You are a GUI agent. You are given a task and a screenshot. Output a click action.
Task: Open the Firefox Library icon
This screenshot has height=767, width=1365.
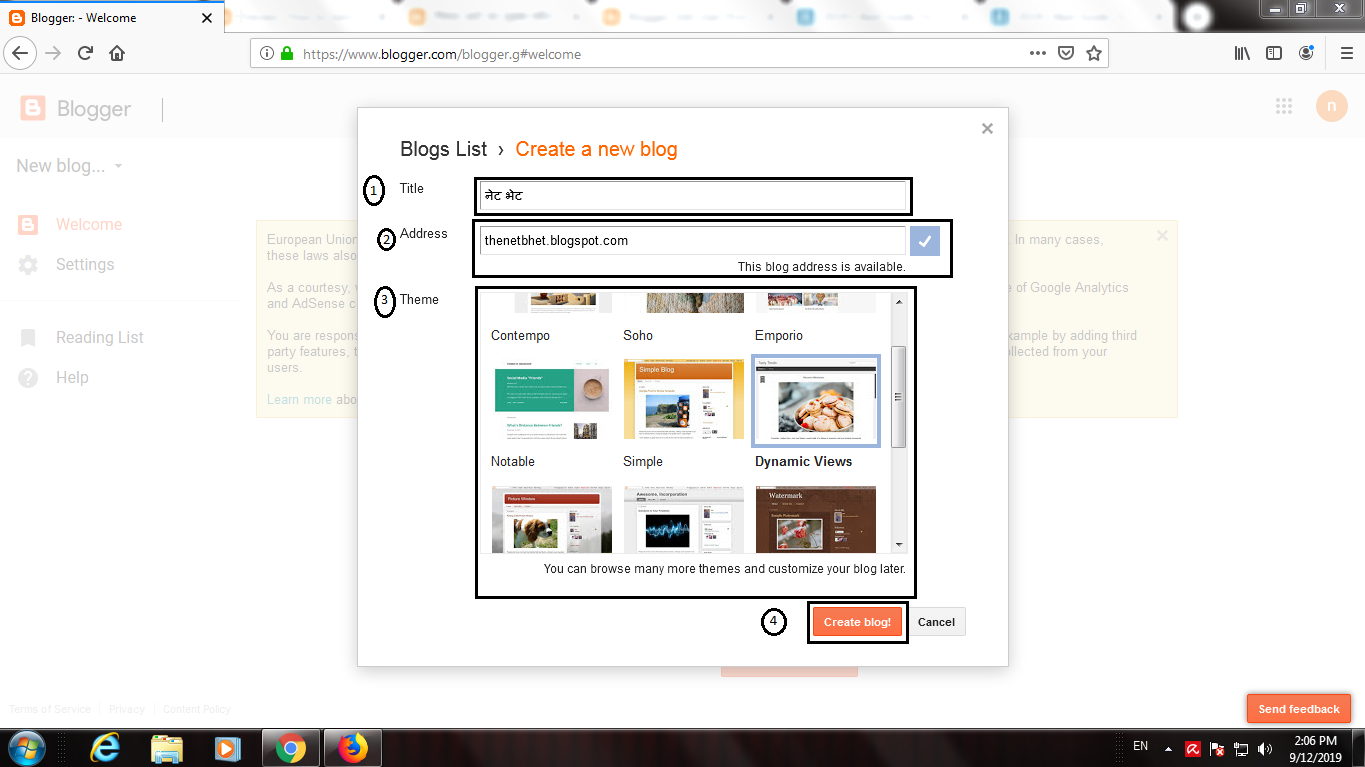click(1242, 54)
